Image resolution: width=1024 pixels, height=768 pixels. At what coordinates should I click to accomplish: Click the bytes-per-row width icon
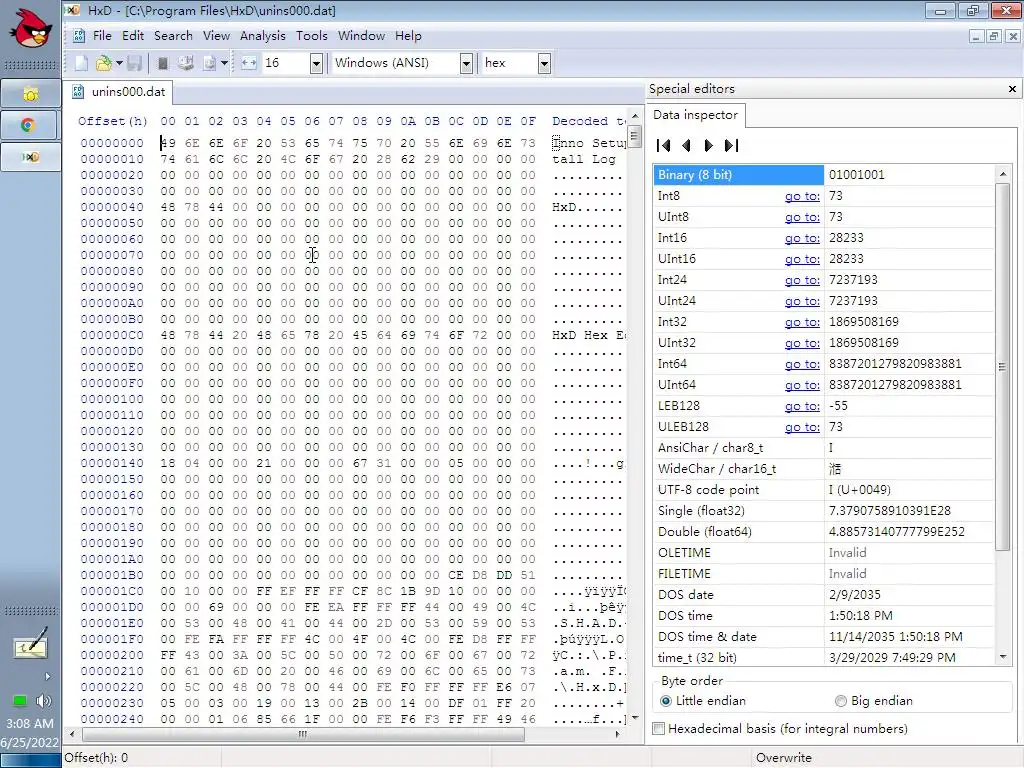[x=249, y=63]
